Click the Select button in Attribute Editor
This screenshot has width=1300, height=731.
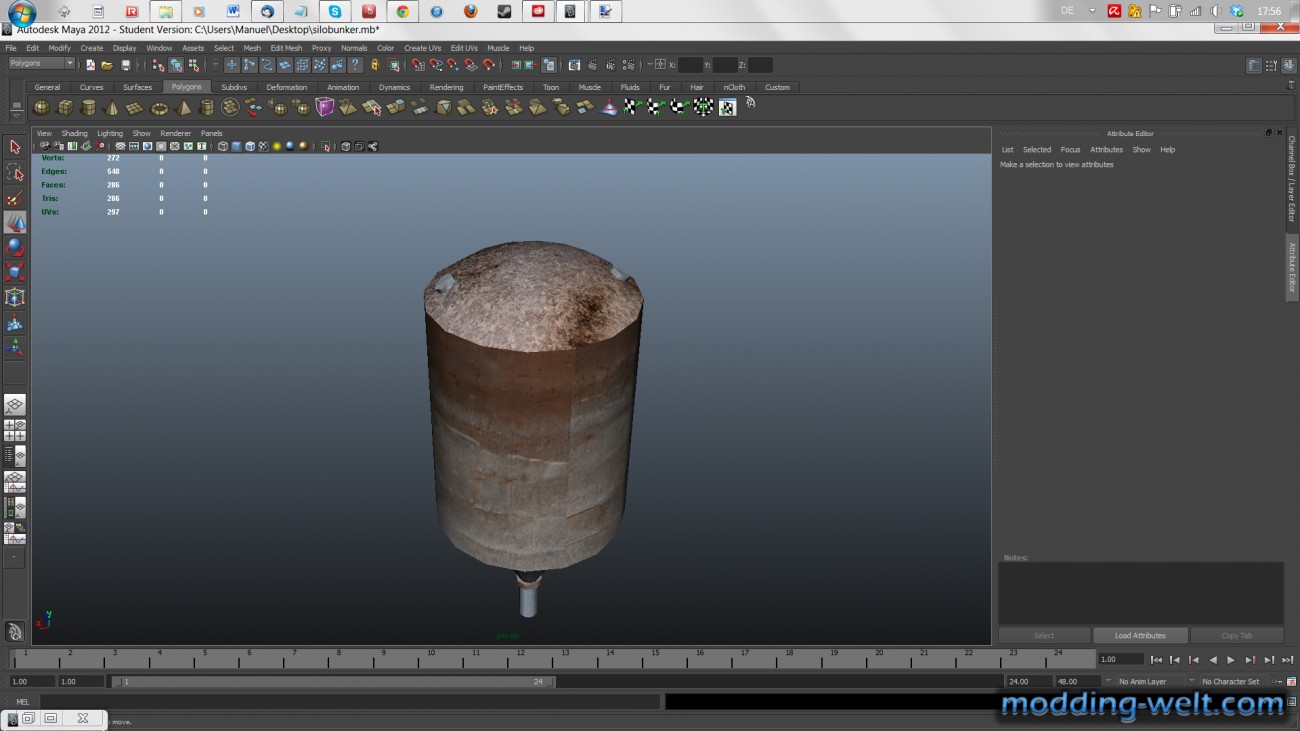tap(1044, 636)
